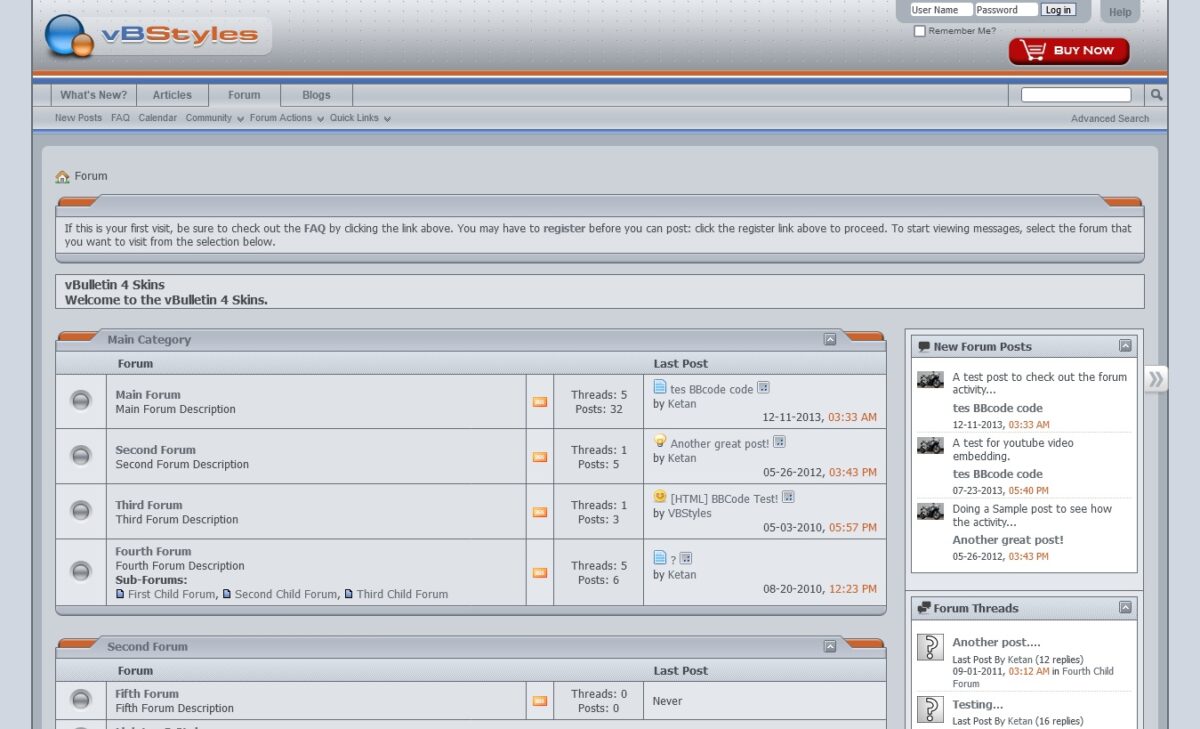Open the Quick Links dropdown
This screenshot has height=729, width=1200.
356,118
